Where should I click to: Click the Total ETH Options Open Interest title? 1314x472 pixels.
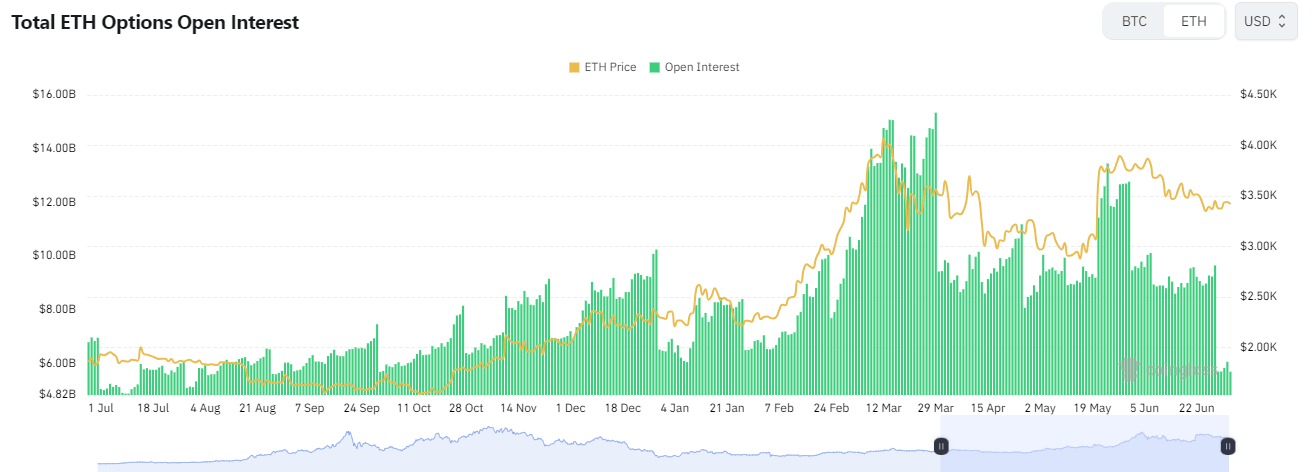155,22
